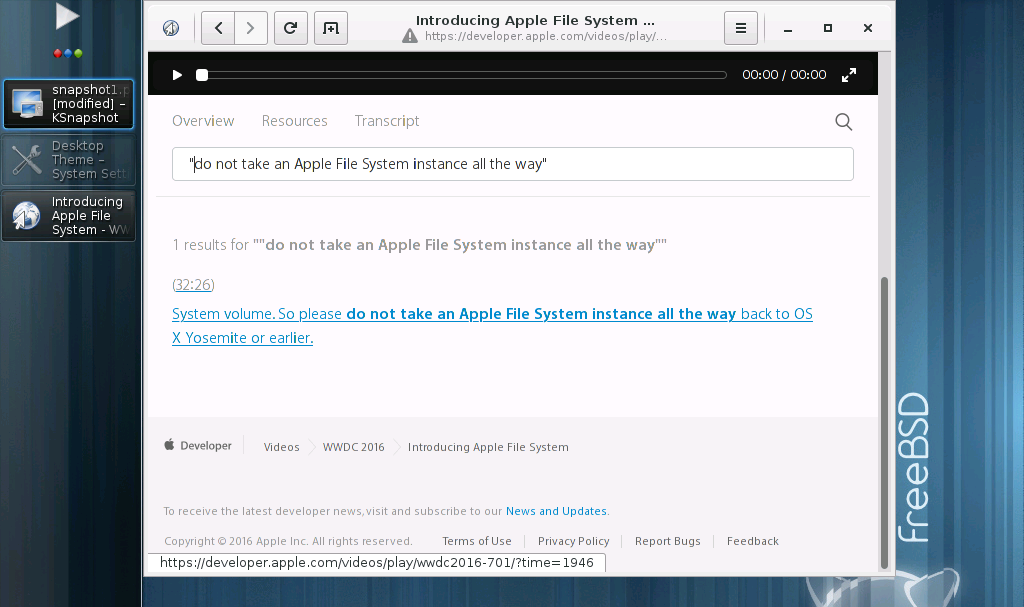Jump to the 32:26 timestamp link

(193, 285)
